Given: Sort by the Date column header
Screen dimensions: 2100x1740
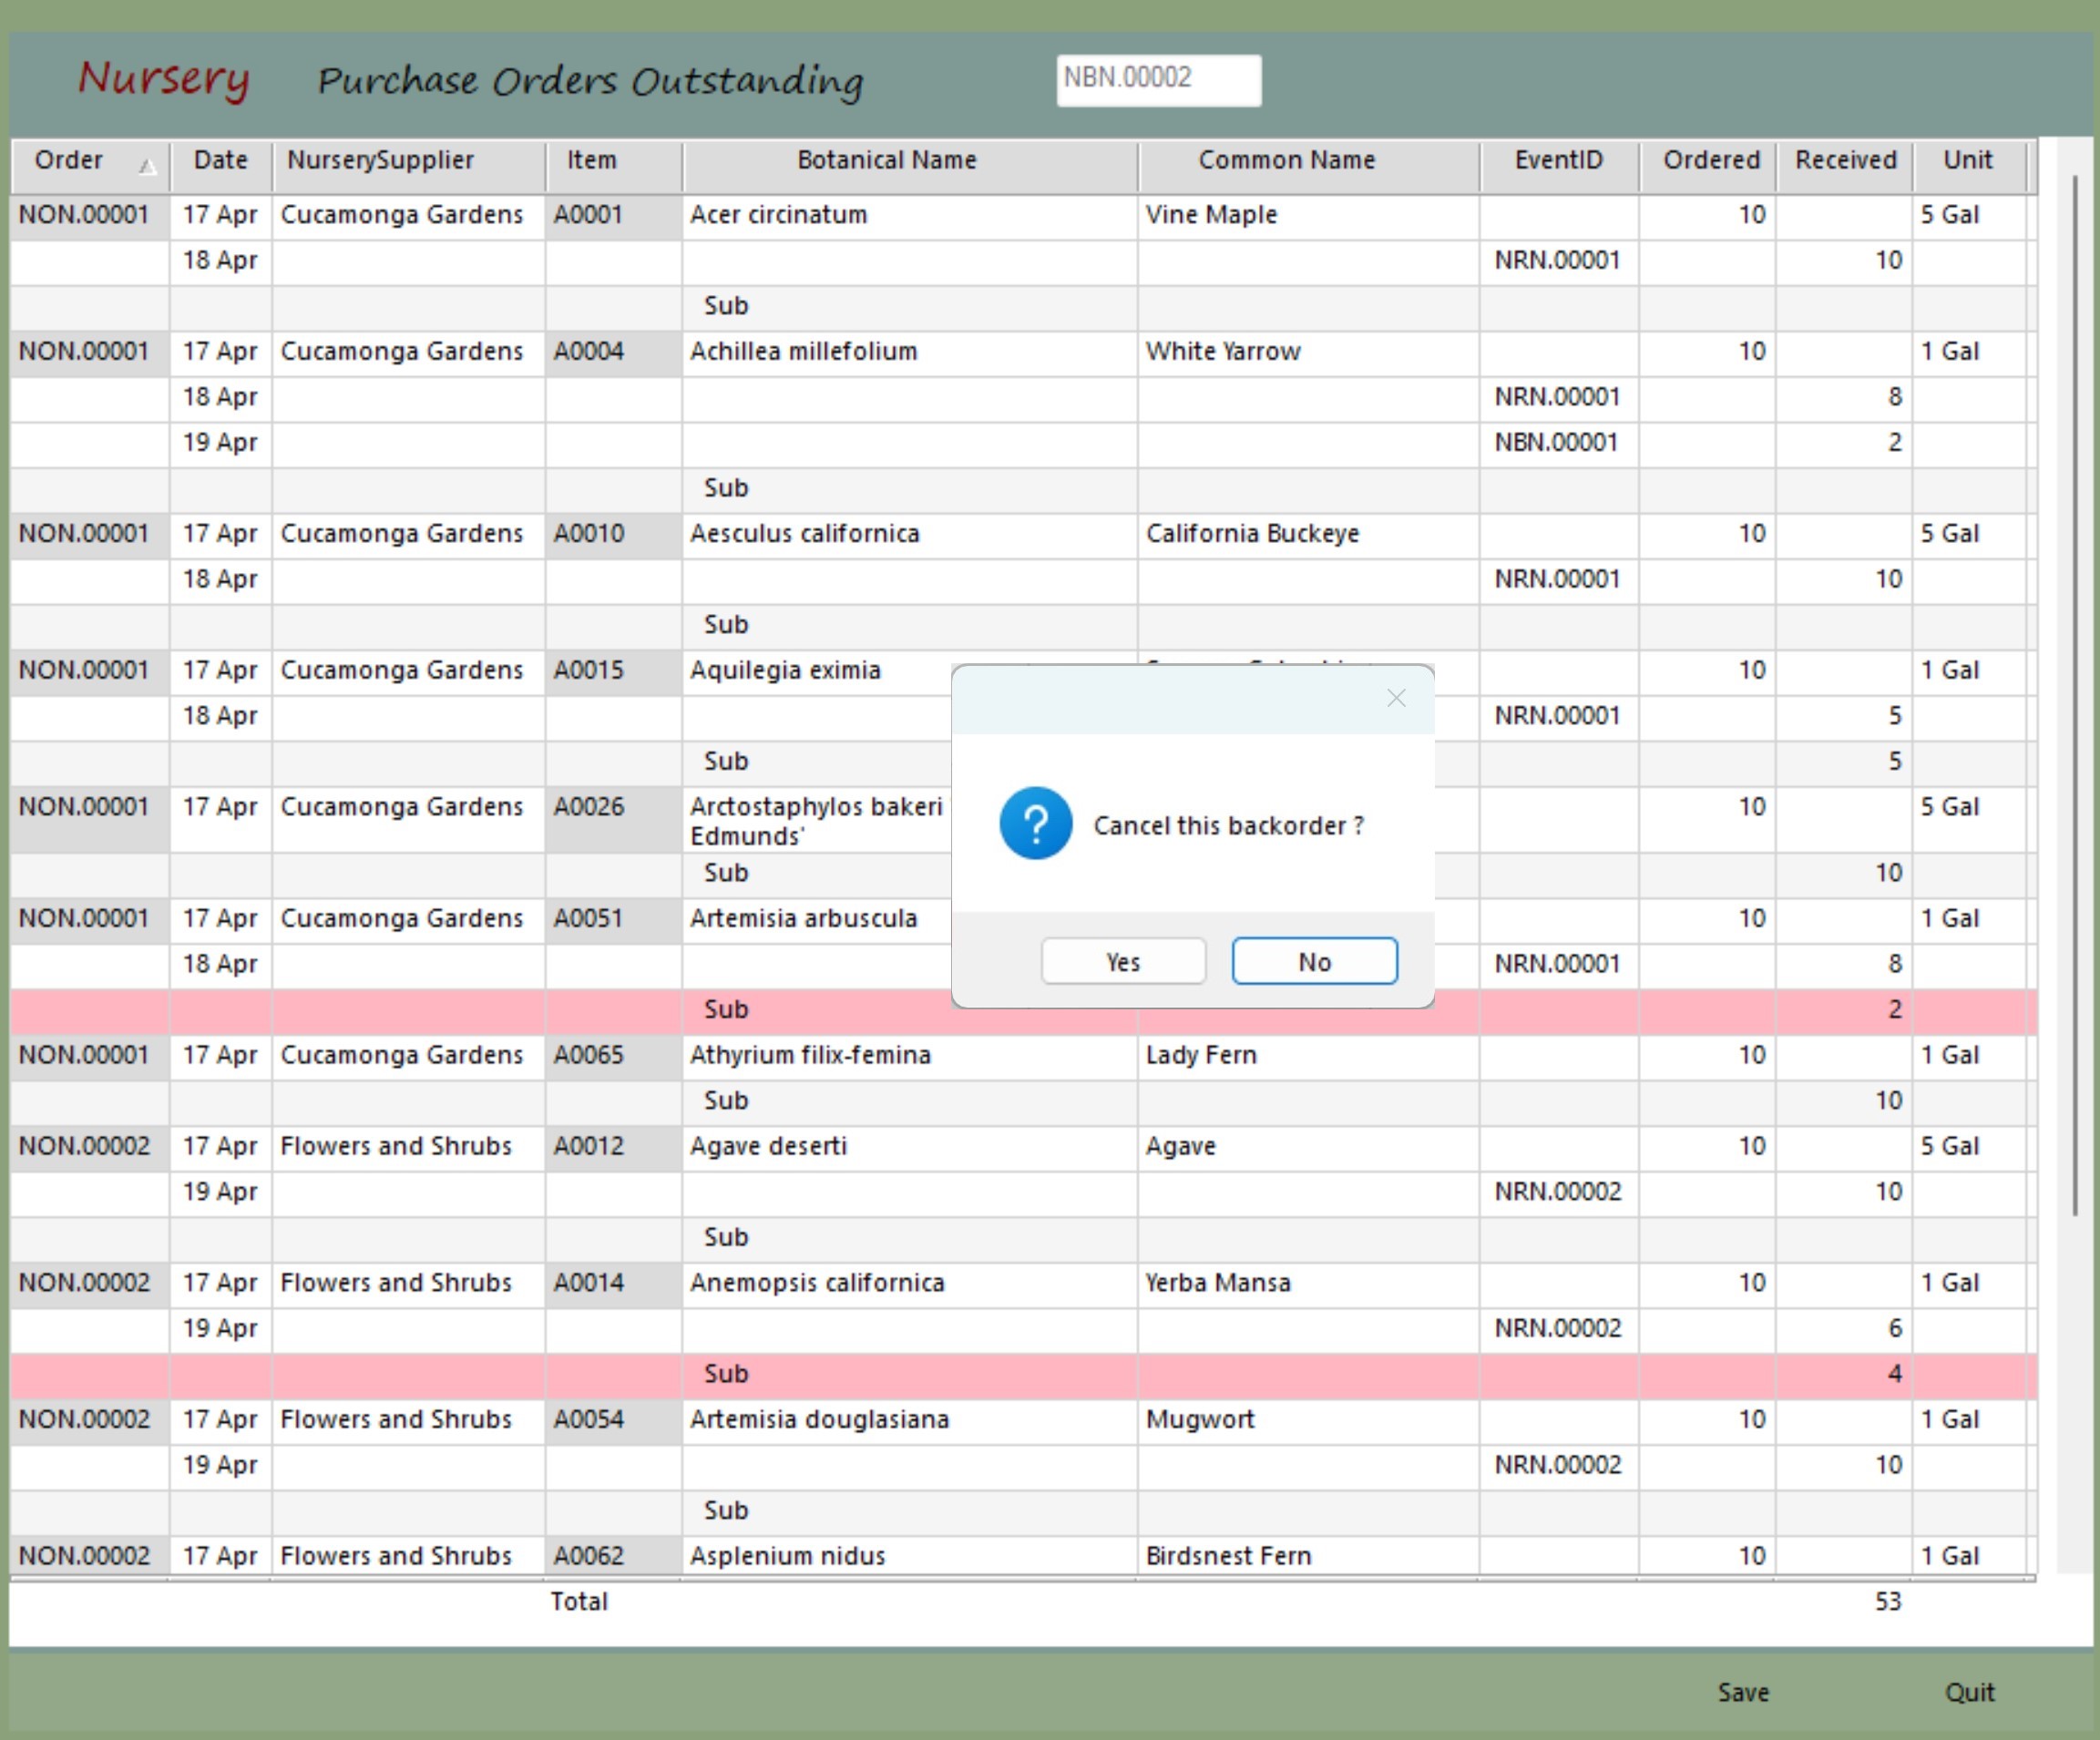Looking at the screenshot, I should pos(220,160).
